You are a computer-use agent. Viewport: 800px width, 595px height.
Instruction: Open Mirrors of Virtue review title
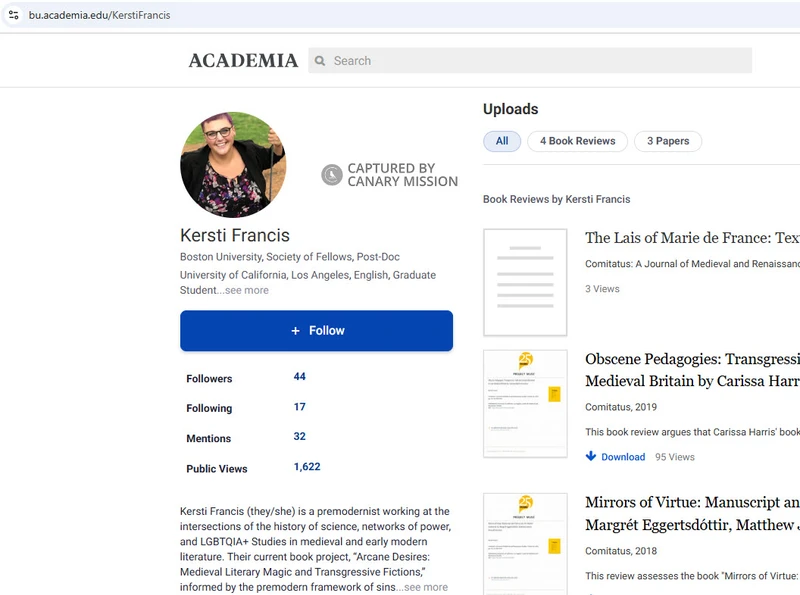tap(692, 513)
